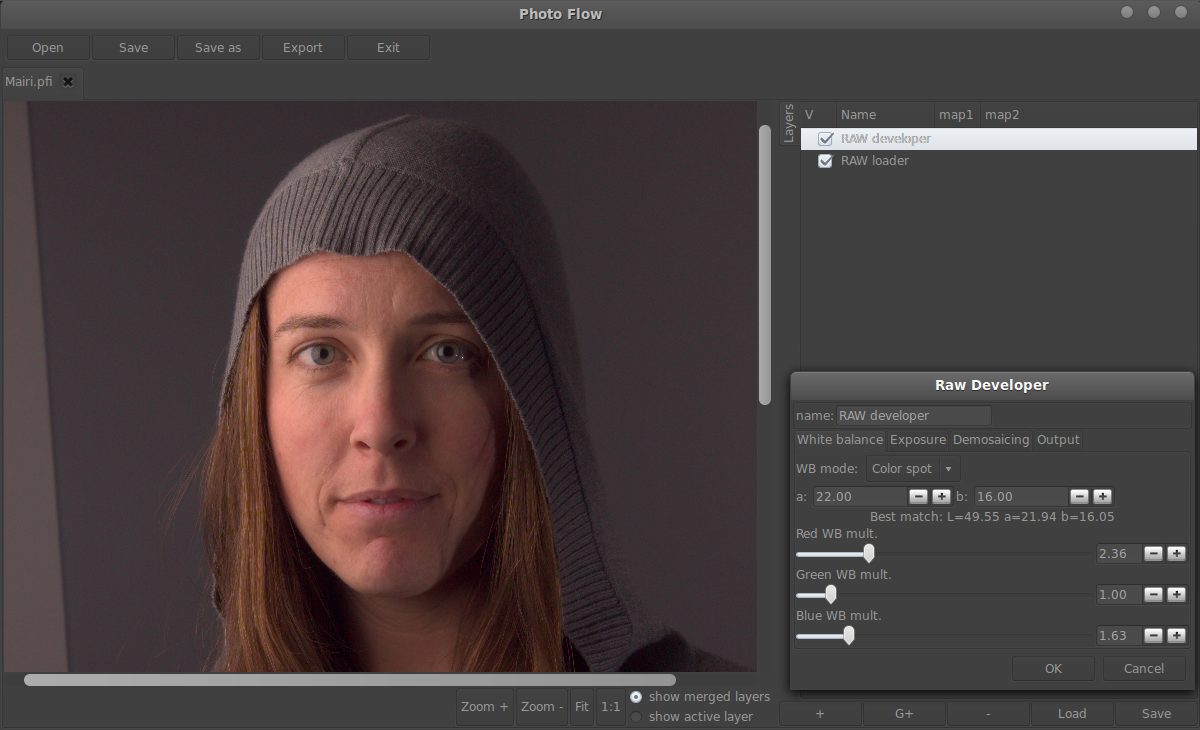Click the Export button in toolbar
Screen dimensions: 1200x730
pos(302,47)
